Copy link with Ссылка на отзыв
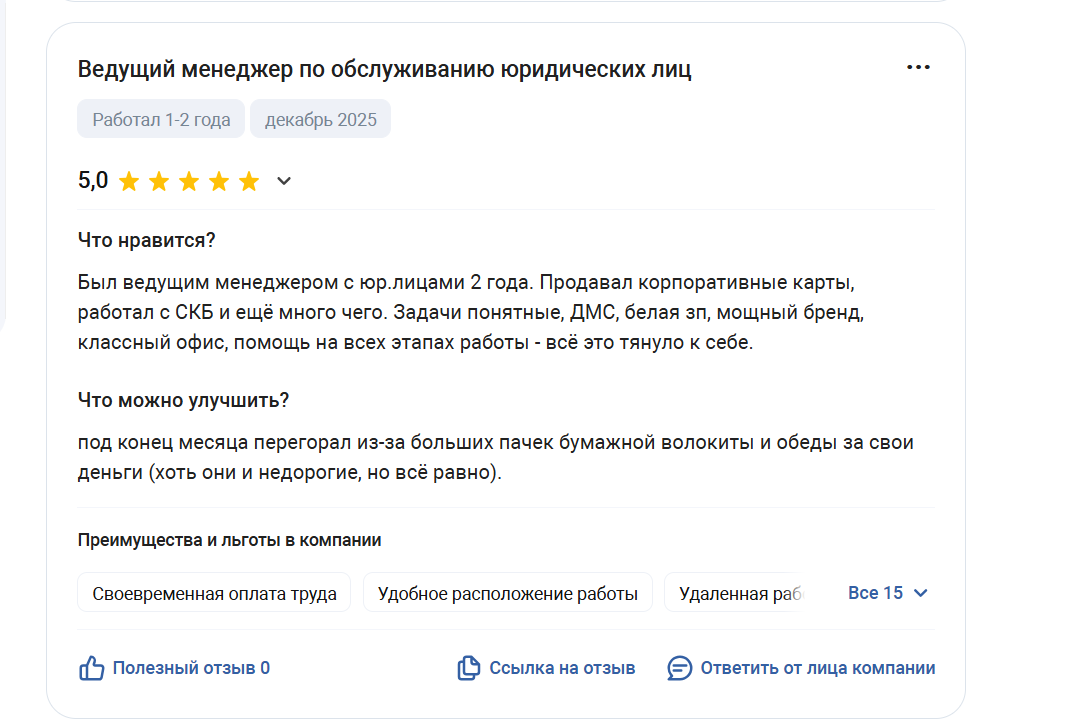 point(562,668)
